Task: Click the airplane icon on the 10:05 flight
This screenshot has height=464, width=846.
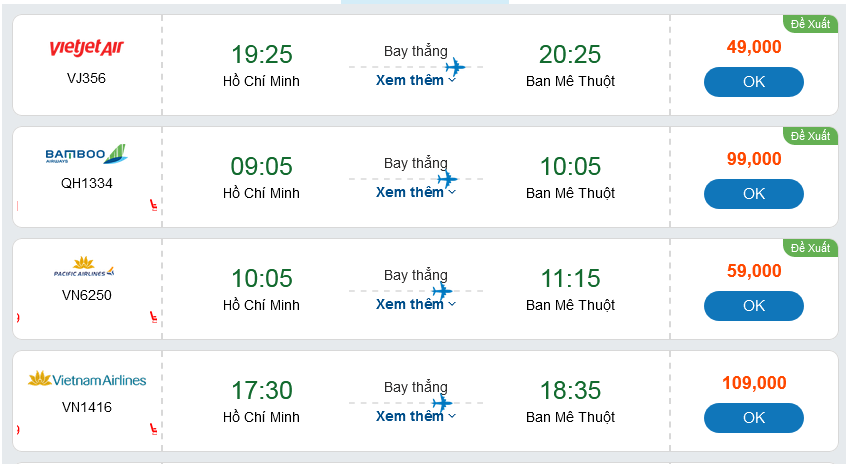Action: point(442,292)
